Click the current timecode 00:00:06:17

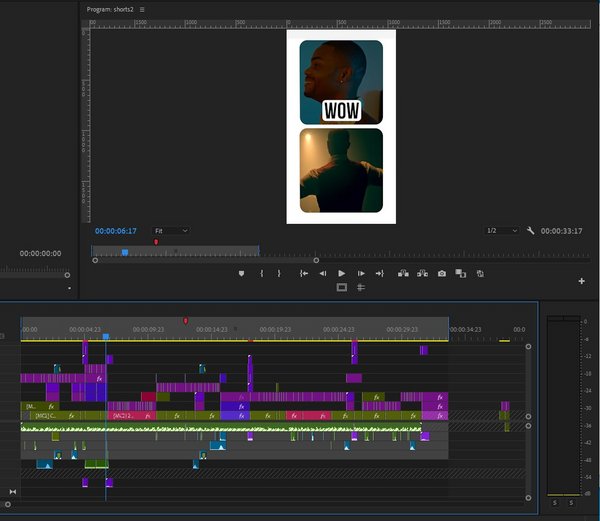[116, 231]
